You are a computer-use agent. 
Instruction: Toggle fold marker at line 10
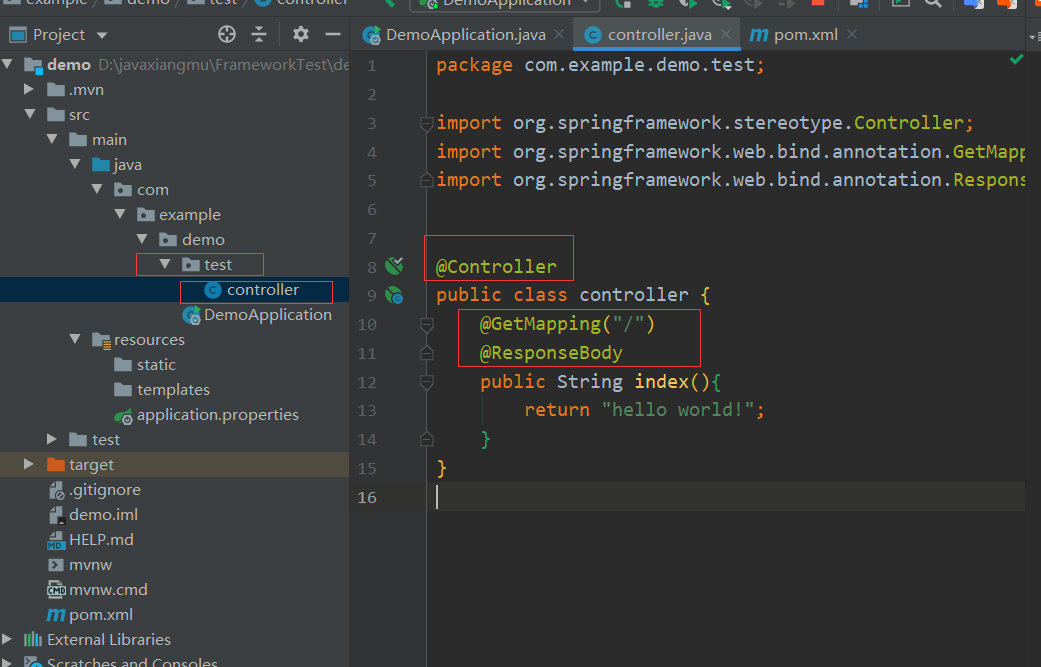coord(427,325)
